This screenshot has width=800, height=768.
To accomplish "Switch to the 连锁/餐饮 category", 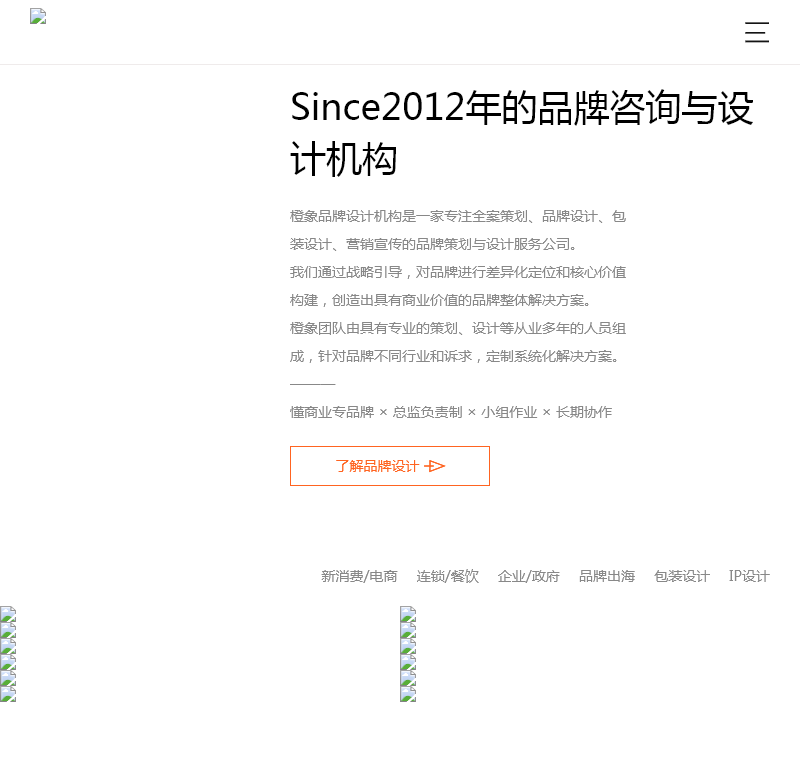I will pyautogui.click(x=447, y=576).
